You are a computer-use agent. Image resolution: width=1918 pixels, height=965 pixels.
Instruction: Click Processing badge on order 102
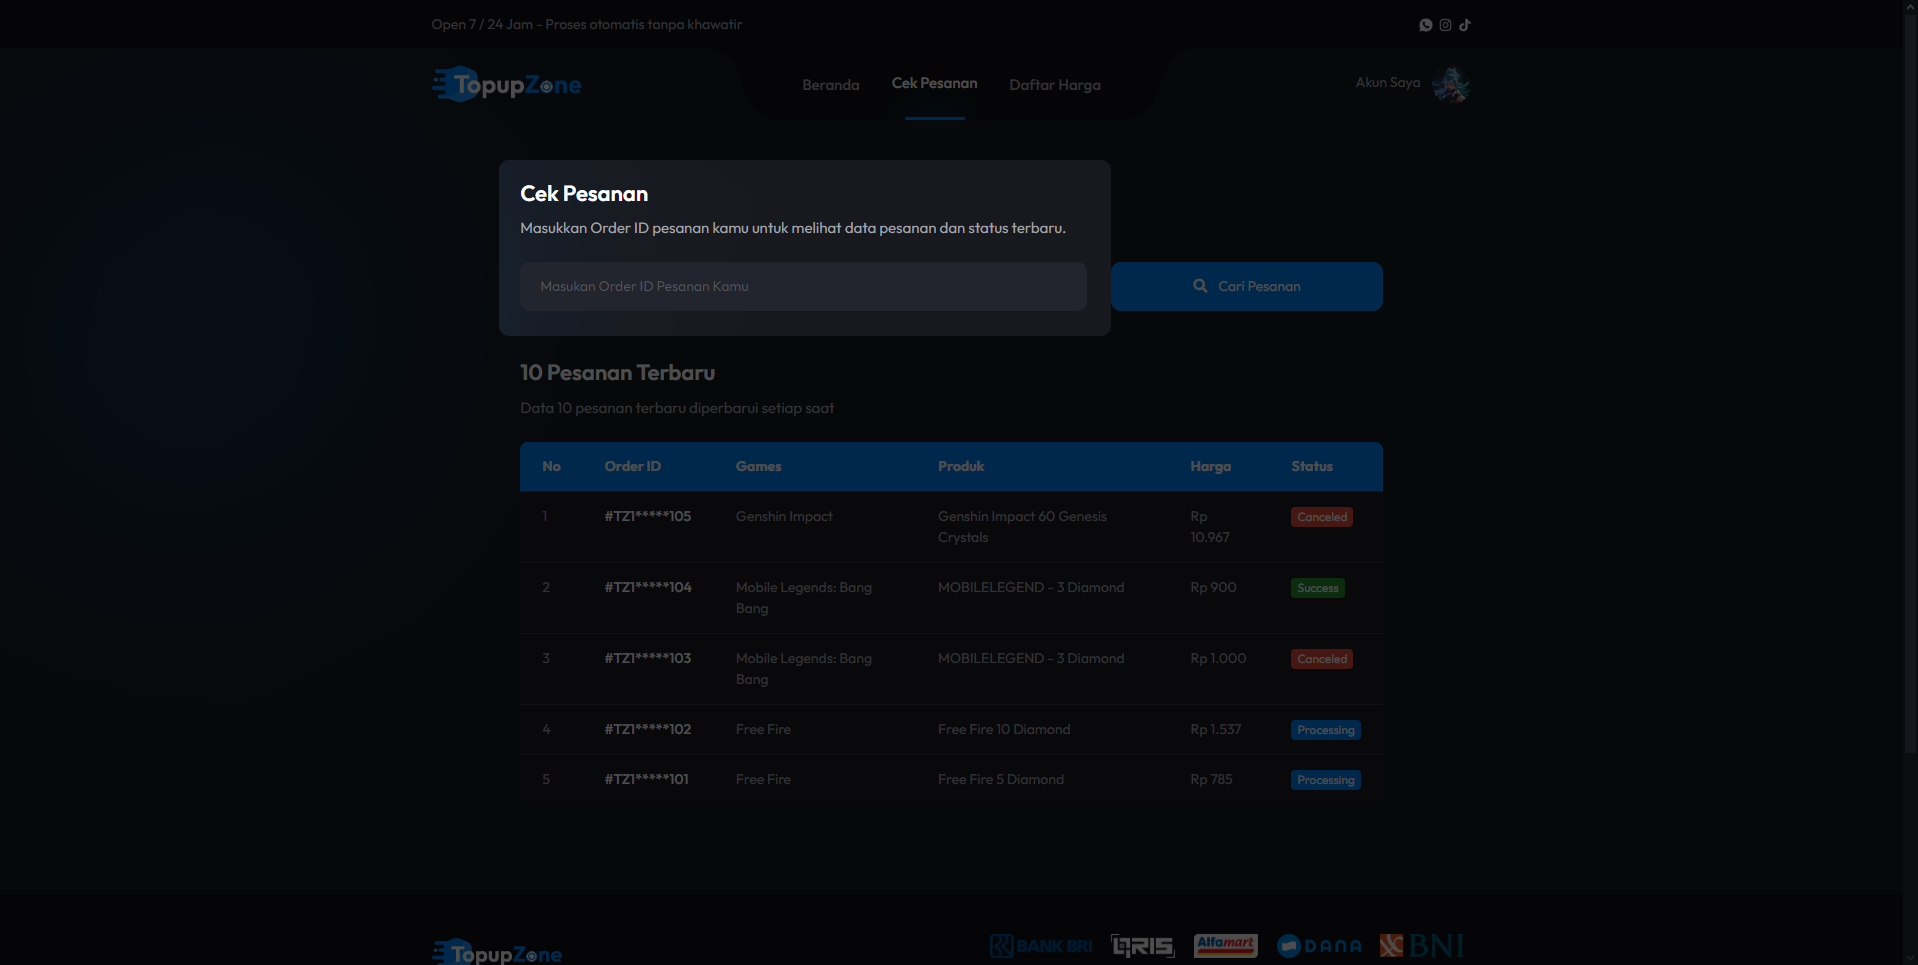coord(1326,730)
